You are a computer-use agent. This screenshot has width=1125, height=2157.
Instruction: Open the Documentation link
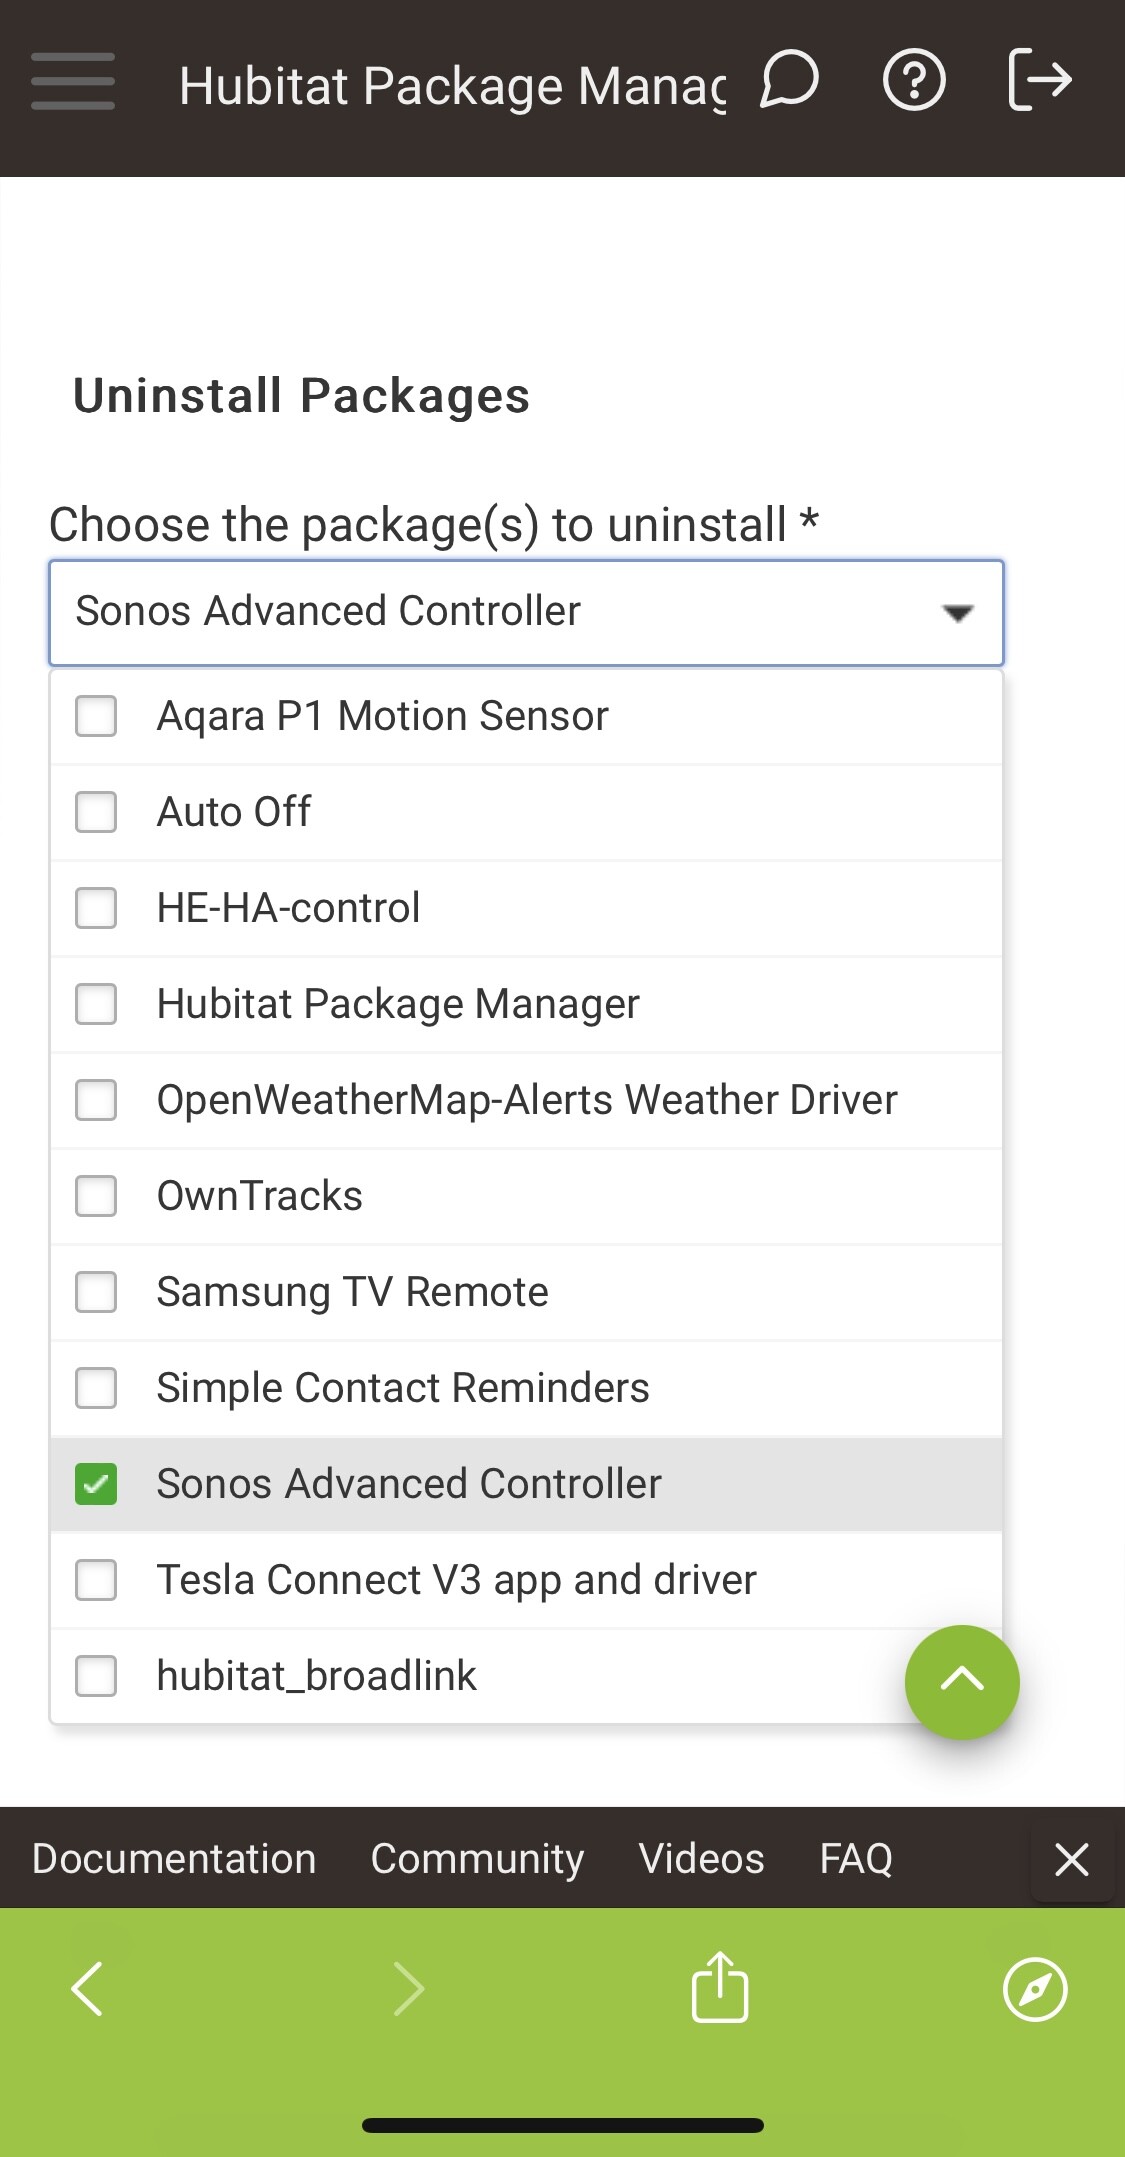[174, 1859]
